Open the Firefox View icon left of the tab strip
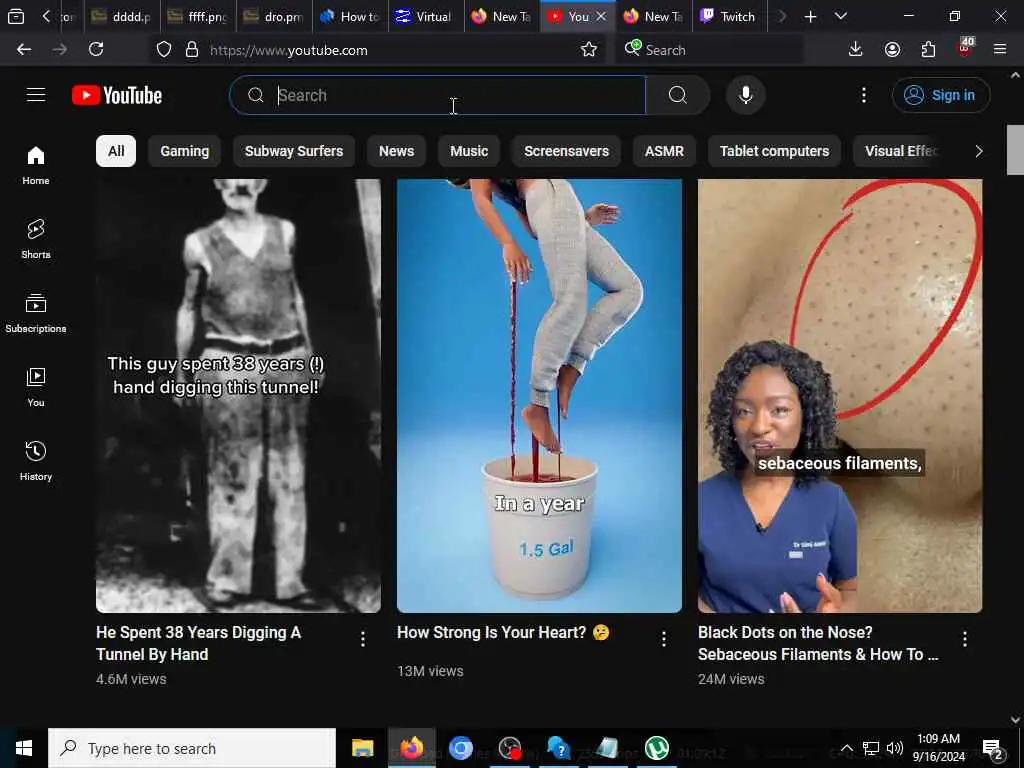 (x=16, y=17)
